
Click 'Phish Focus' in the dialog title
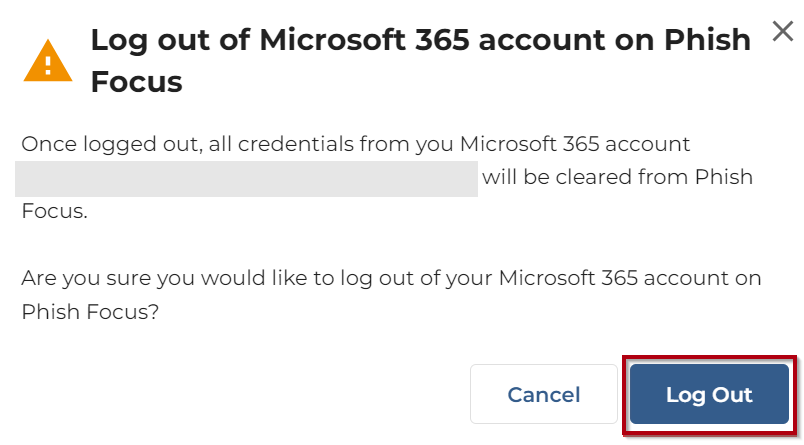click(136, 81)
